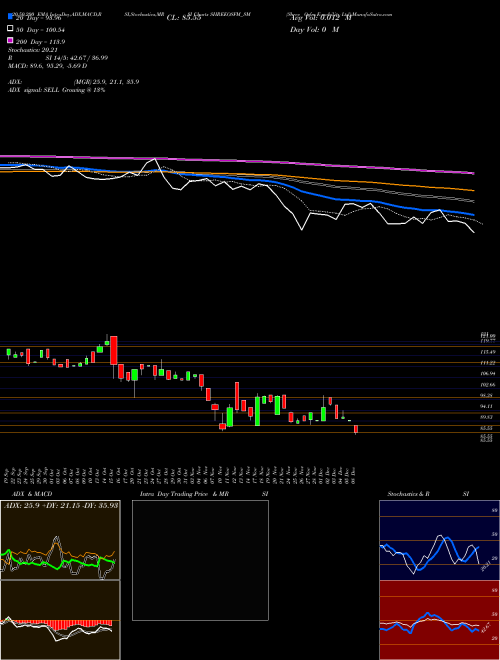Click the 'Day Vol: 0 M' text
Viewport: 500px width, 660px height.
pos(314,29)
